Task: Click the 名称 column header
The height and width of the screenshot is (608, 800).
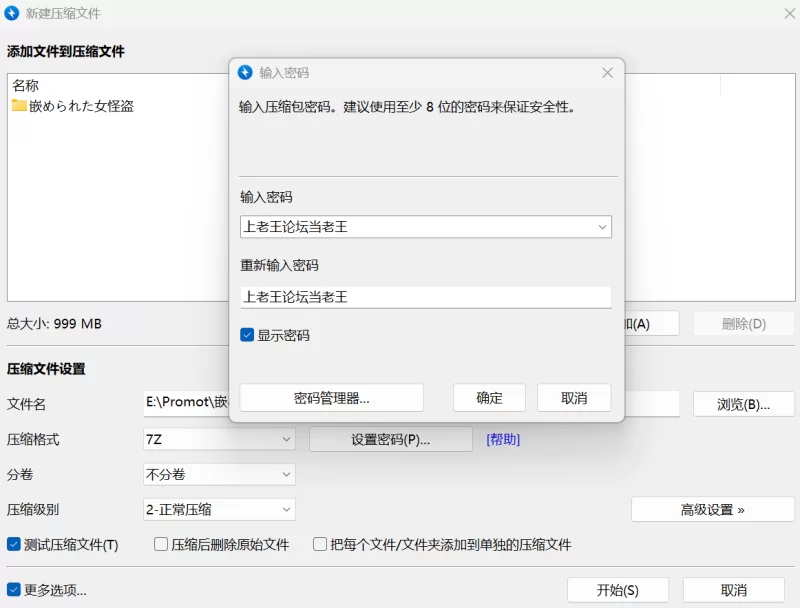Action: tap(26, 85)
